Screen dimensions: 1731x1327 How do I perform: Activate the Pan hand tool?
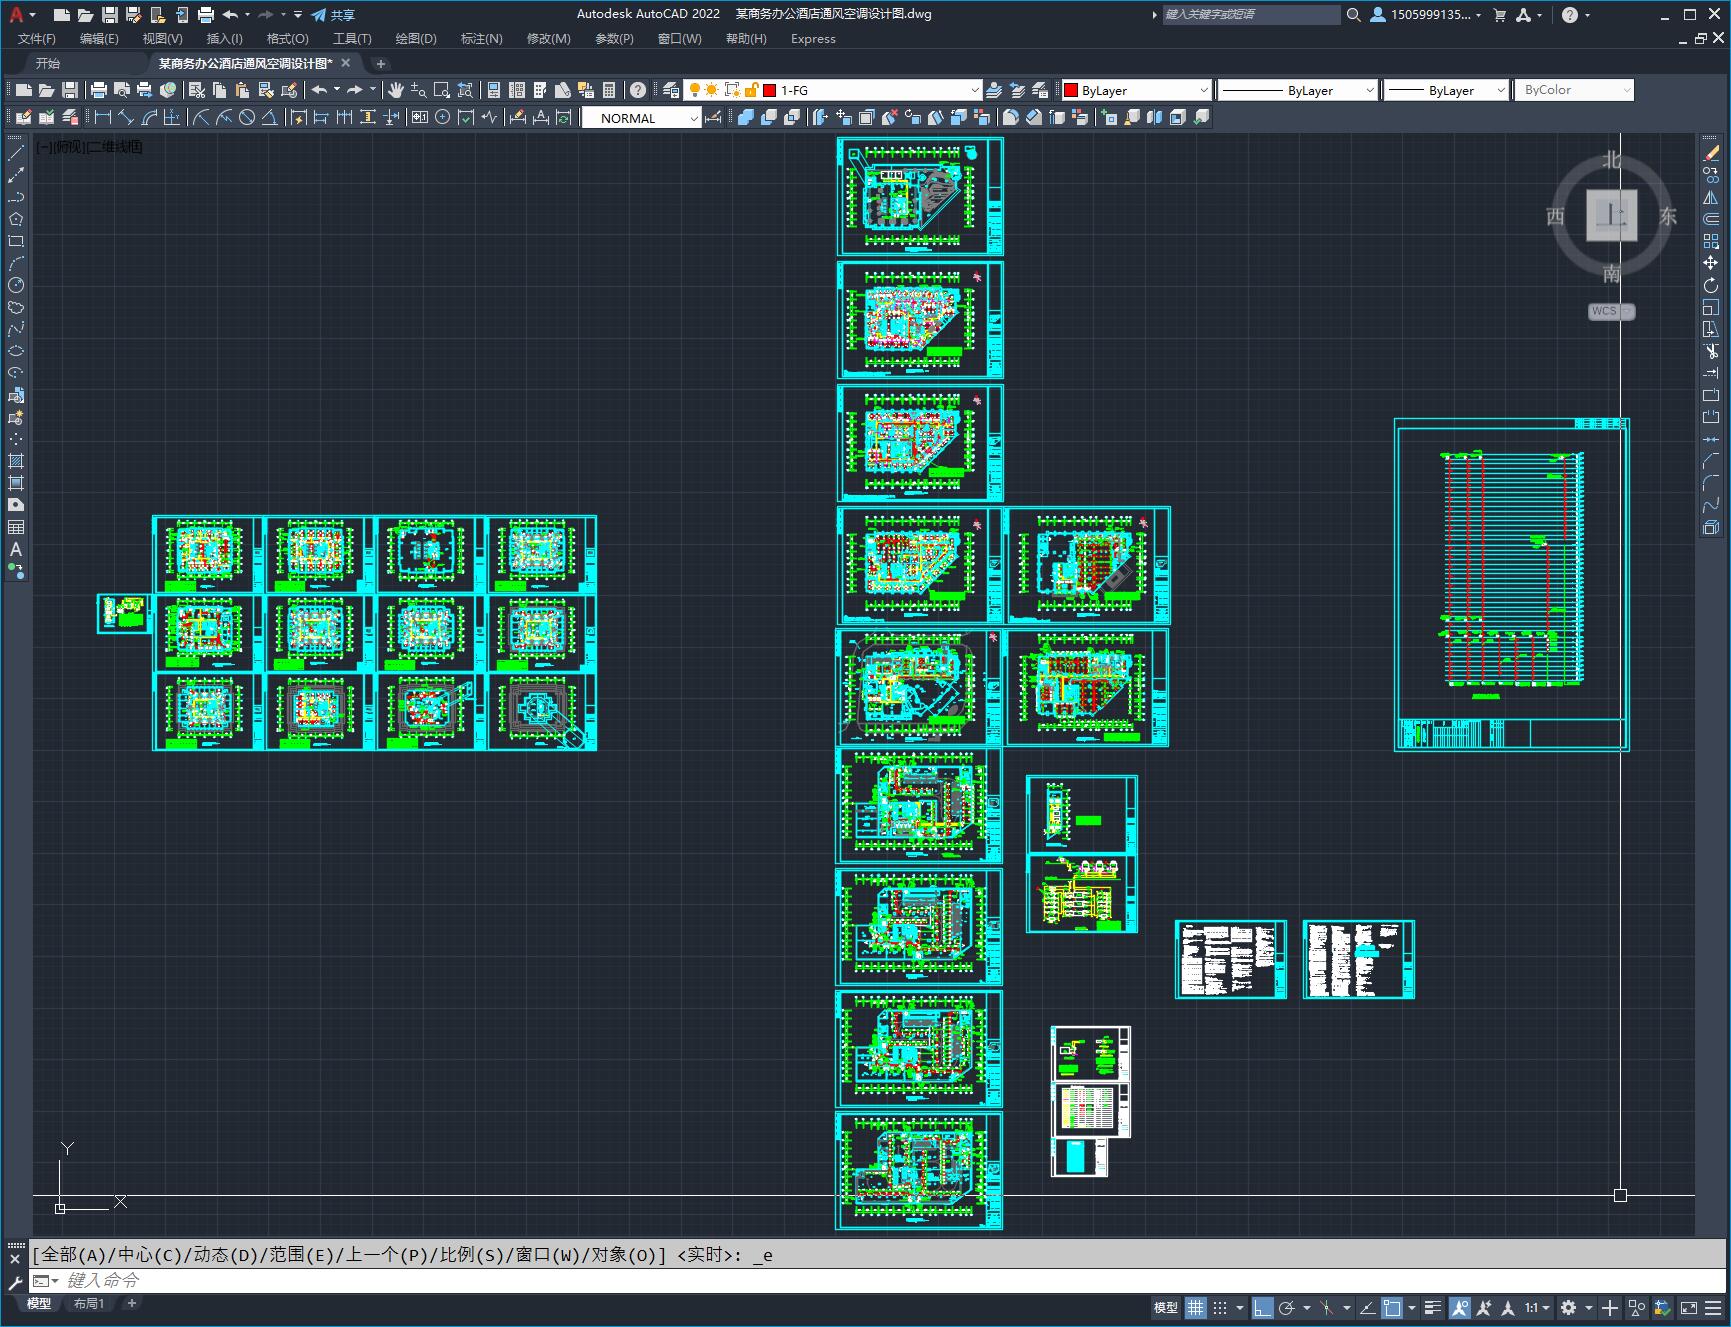(396, 90)
